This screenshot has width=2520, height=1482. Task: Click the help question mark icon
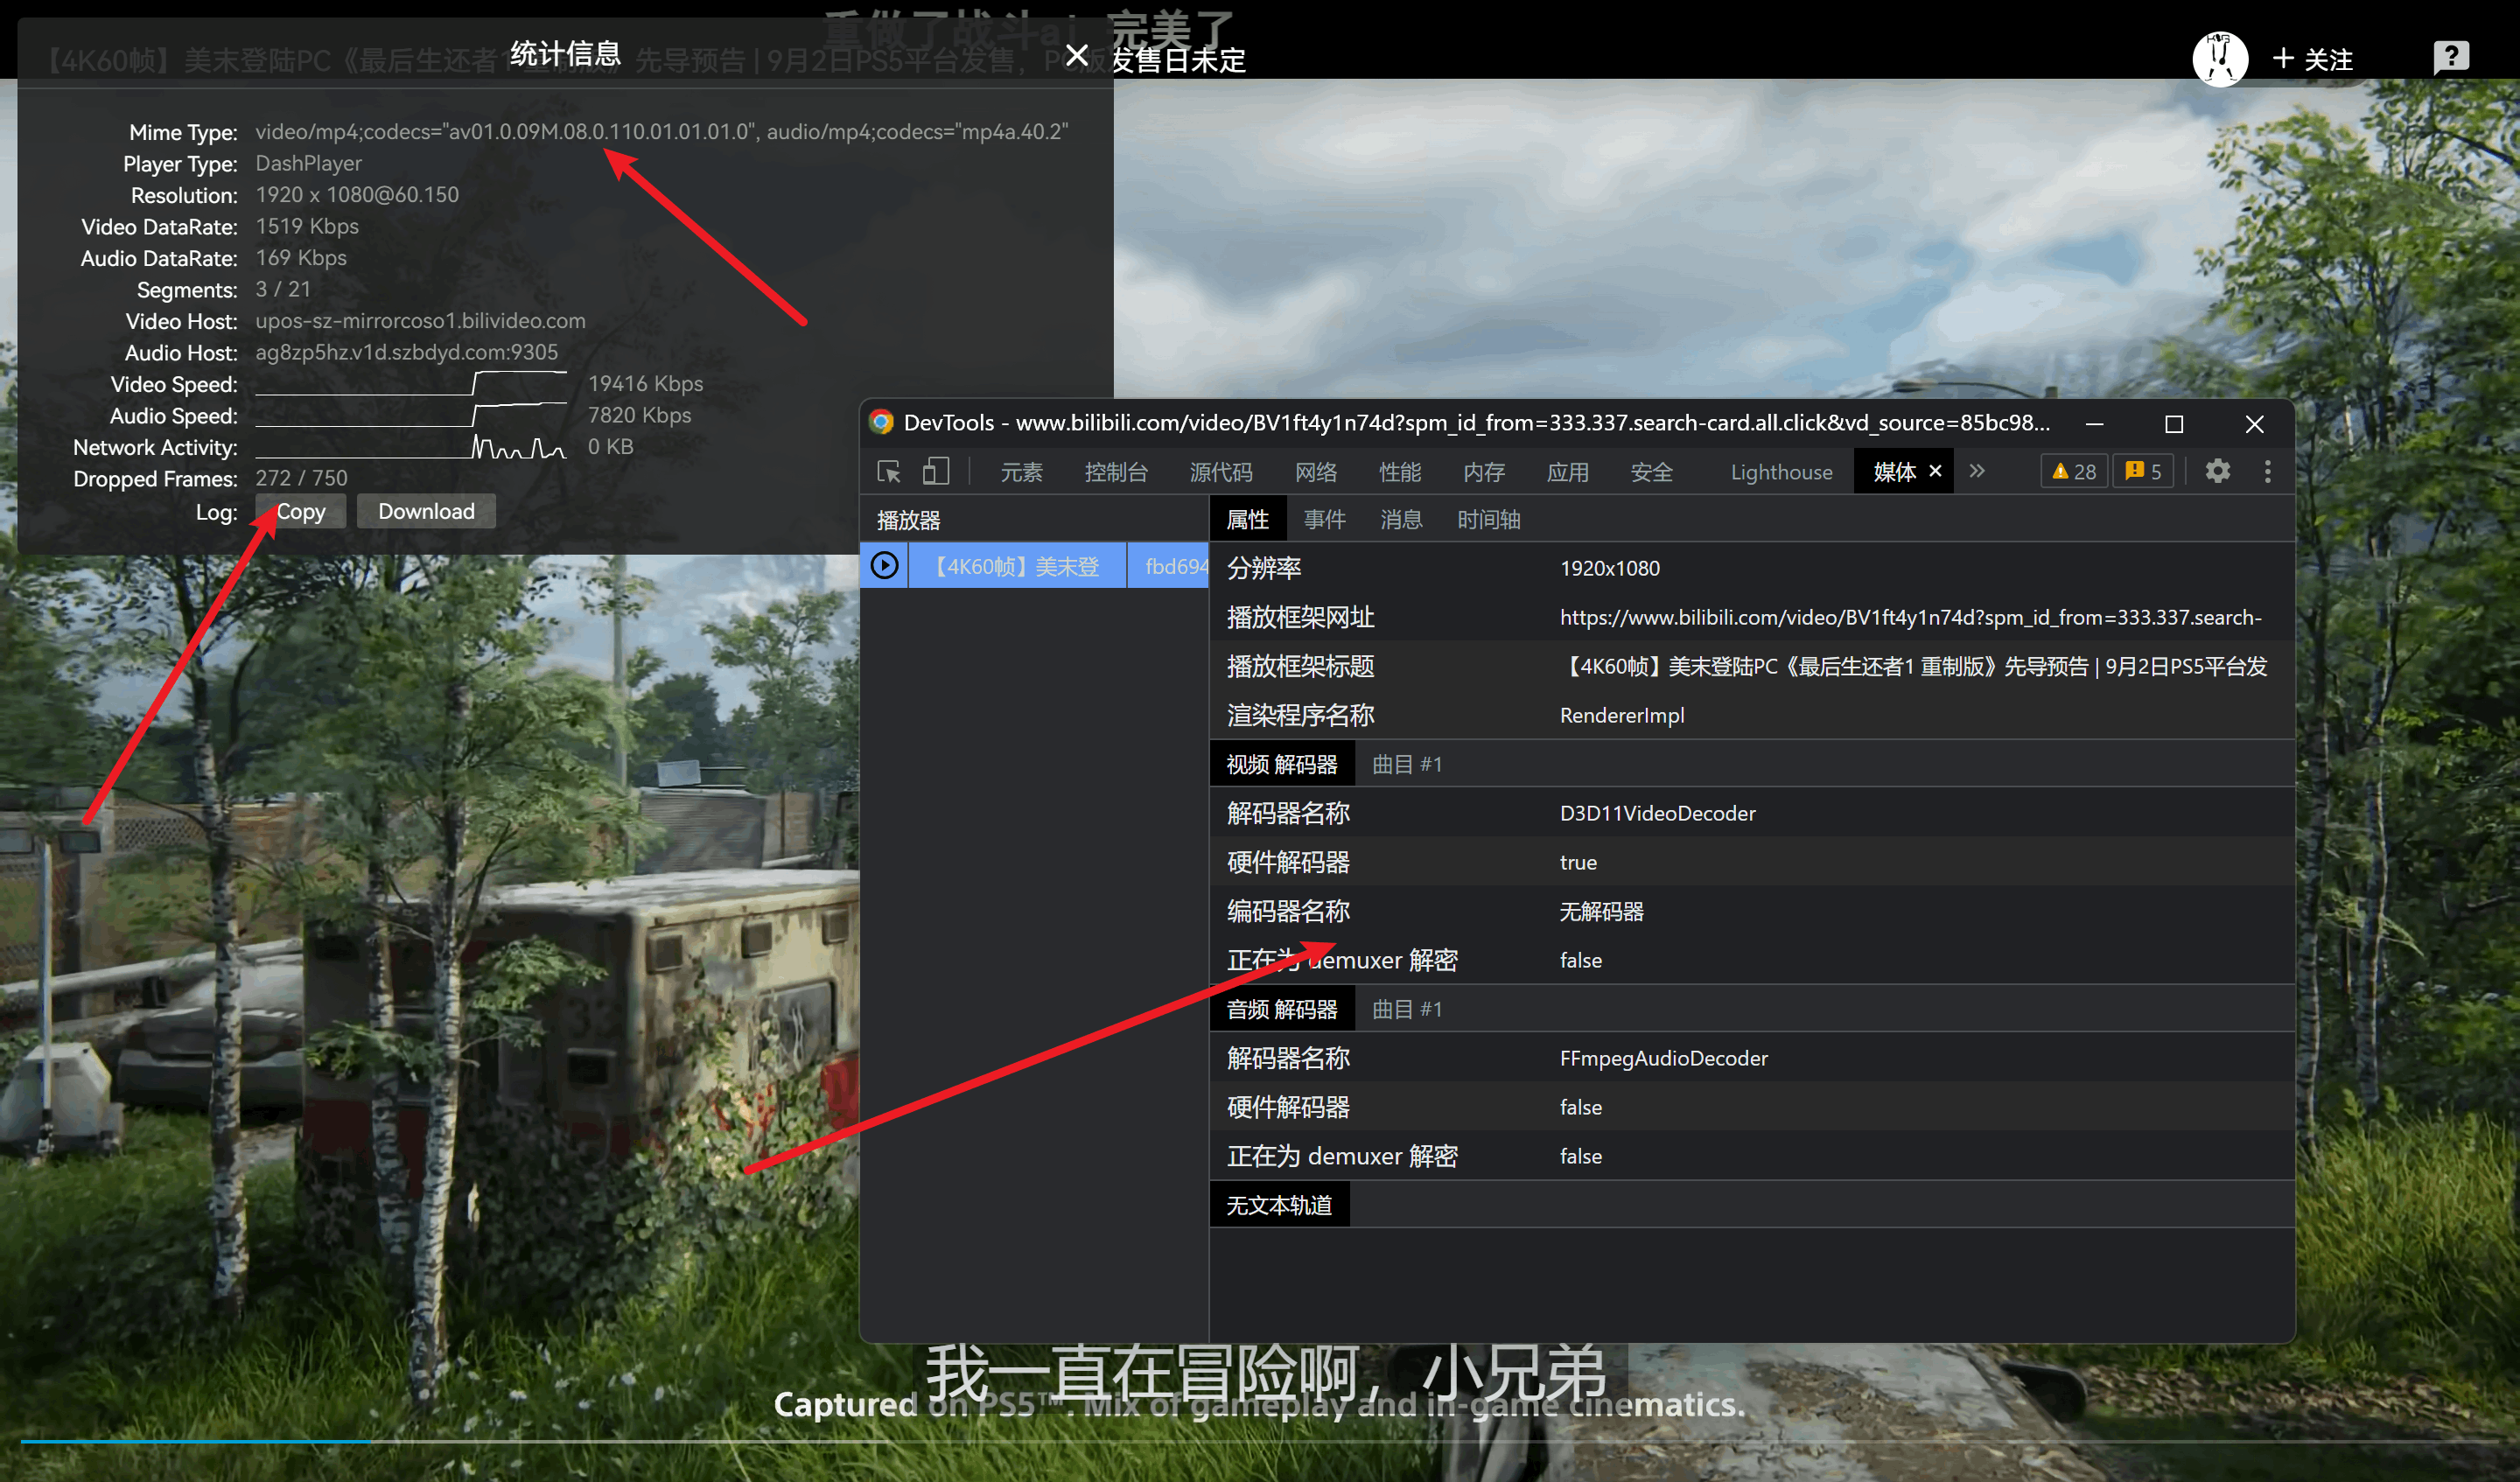click(x=2450, y=57)
